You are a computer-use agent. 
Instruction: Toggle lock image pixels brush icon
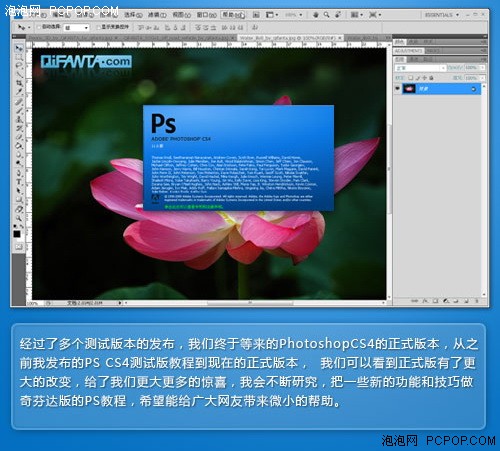(417, 78)
